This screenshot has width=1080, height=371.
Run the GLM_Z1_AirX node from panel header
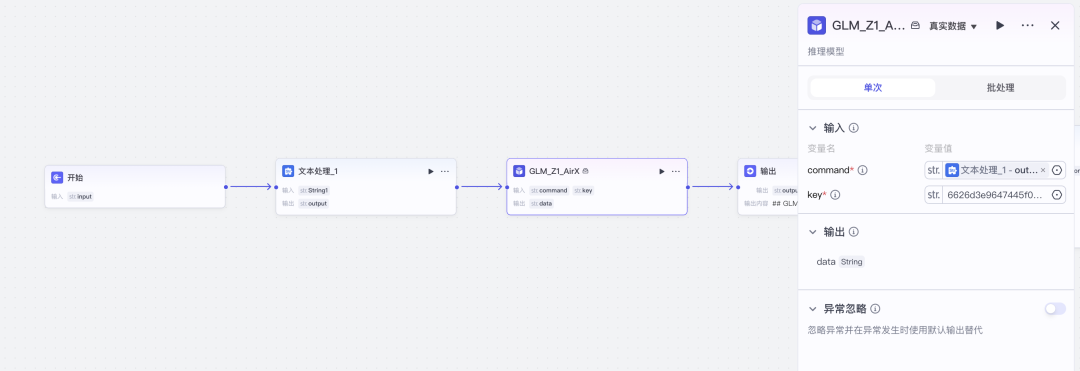pos(1000,25)
